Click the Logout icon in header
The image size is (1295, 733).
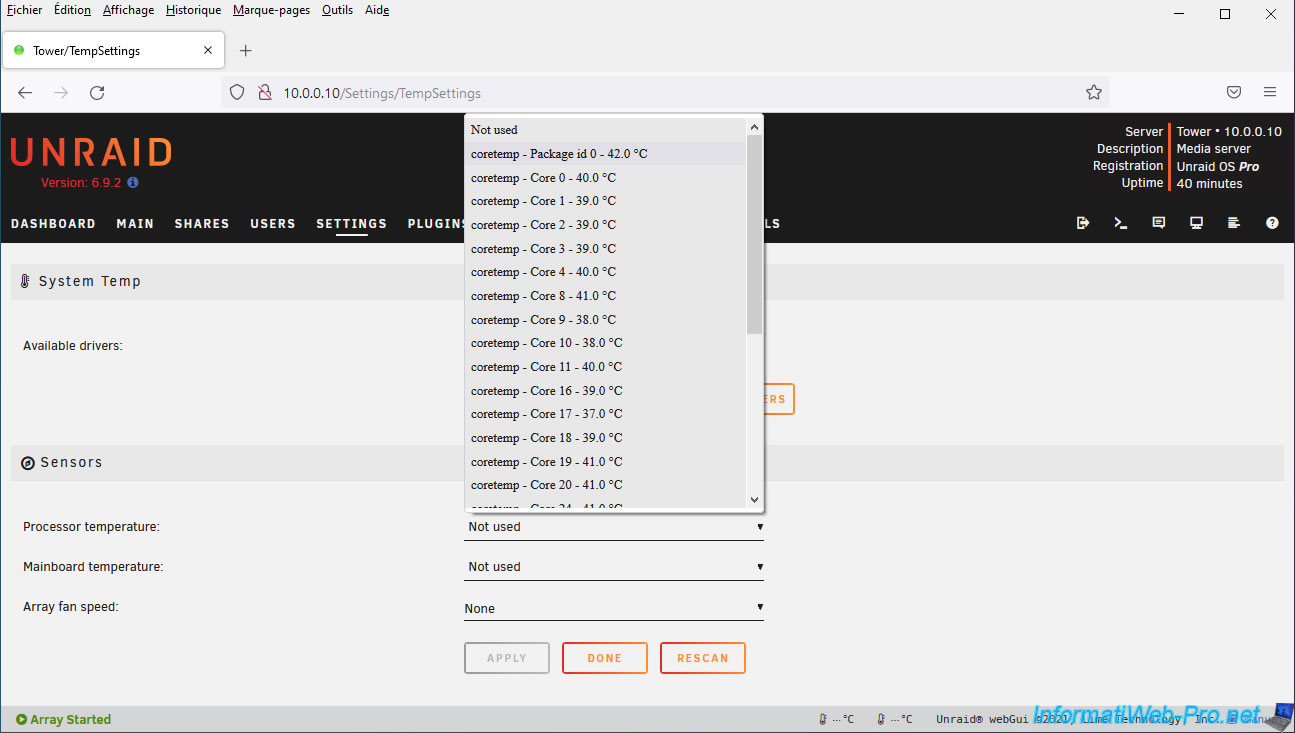pos(1082,223)
